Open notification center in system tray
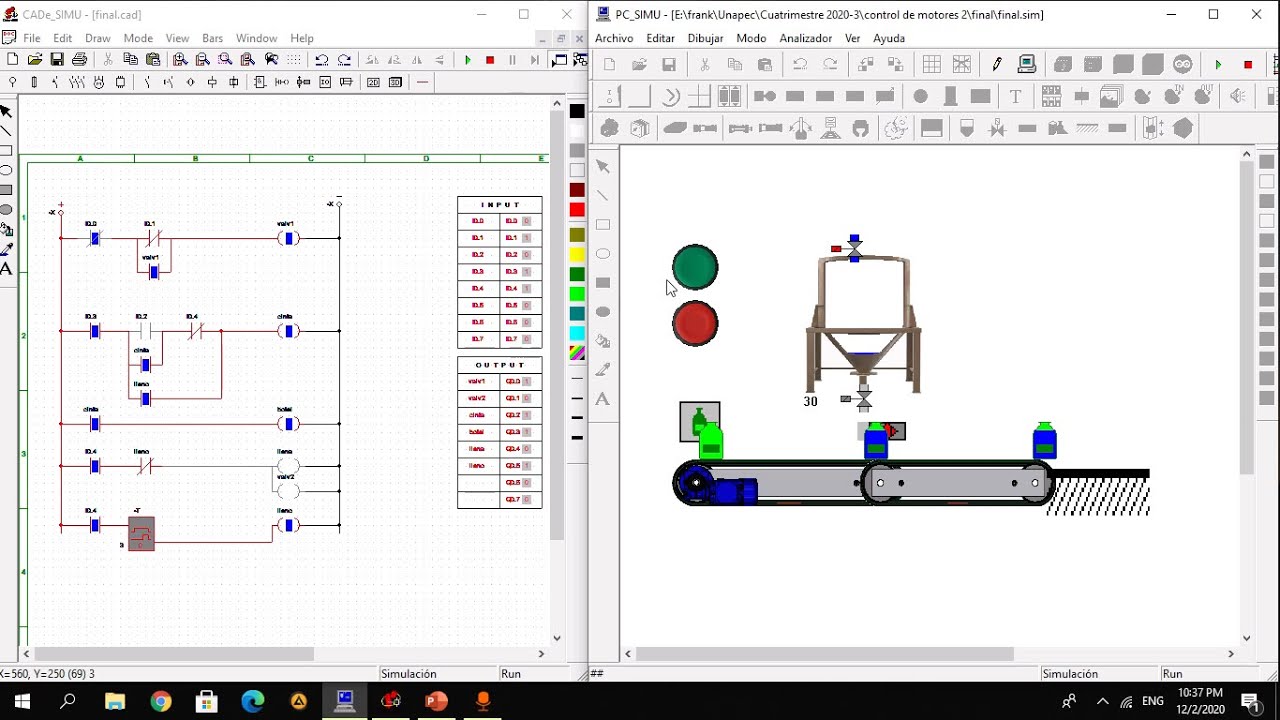This screenshot has width=1280, height=720. click(1250, 702)
